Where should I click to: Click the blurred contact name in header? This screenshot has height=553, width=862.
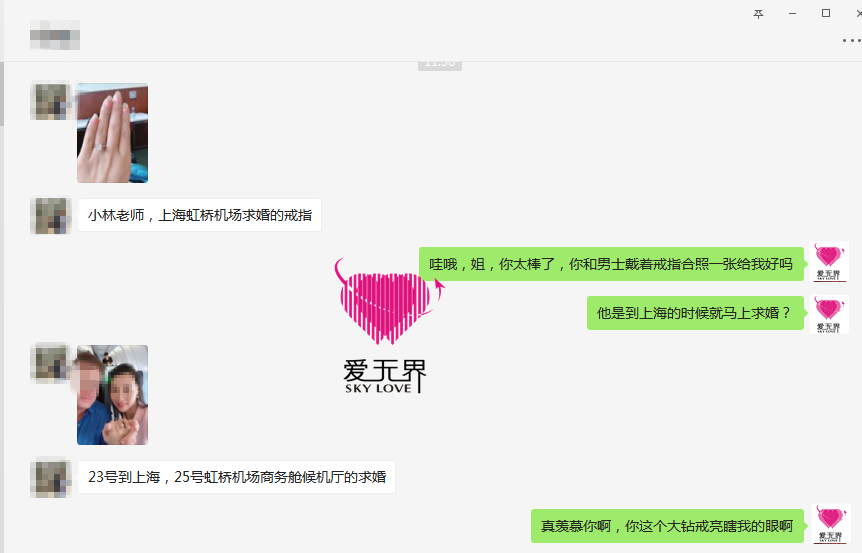tap(55, 40)
